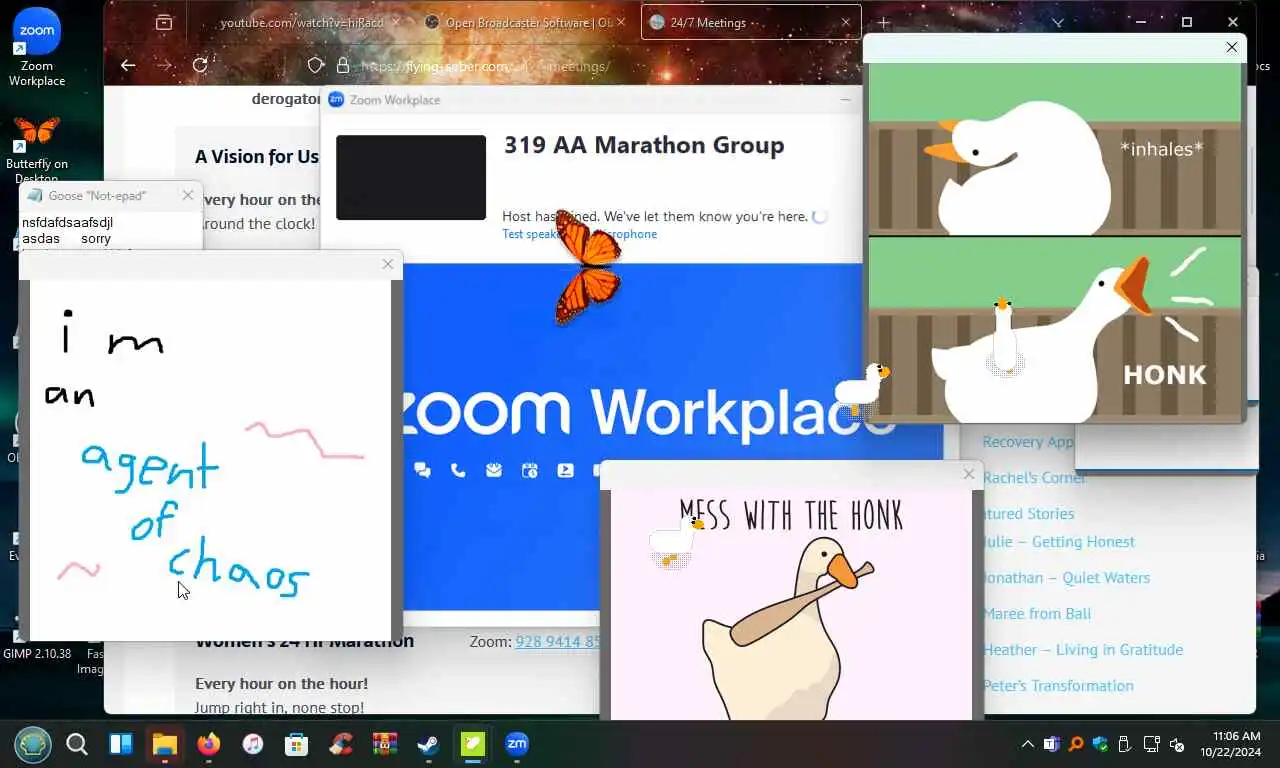Show hidden tray icons chevron

(1027, 744)
